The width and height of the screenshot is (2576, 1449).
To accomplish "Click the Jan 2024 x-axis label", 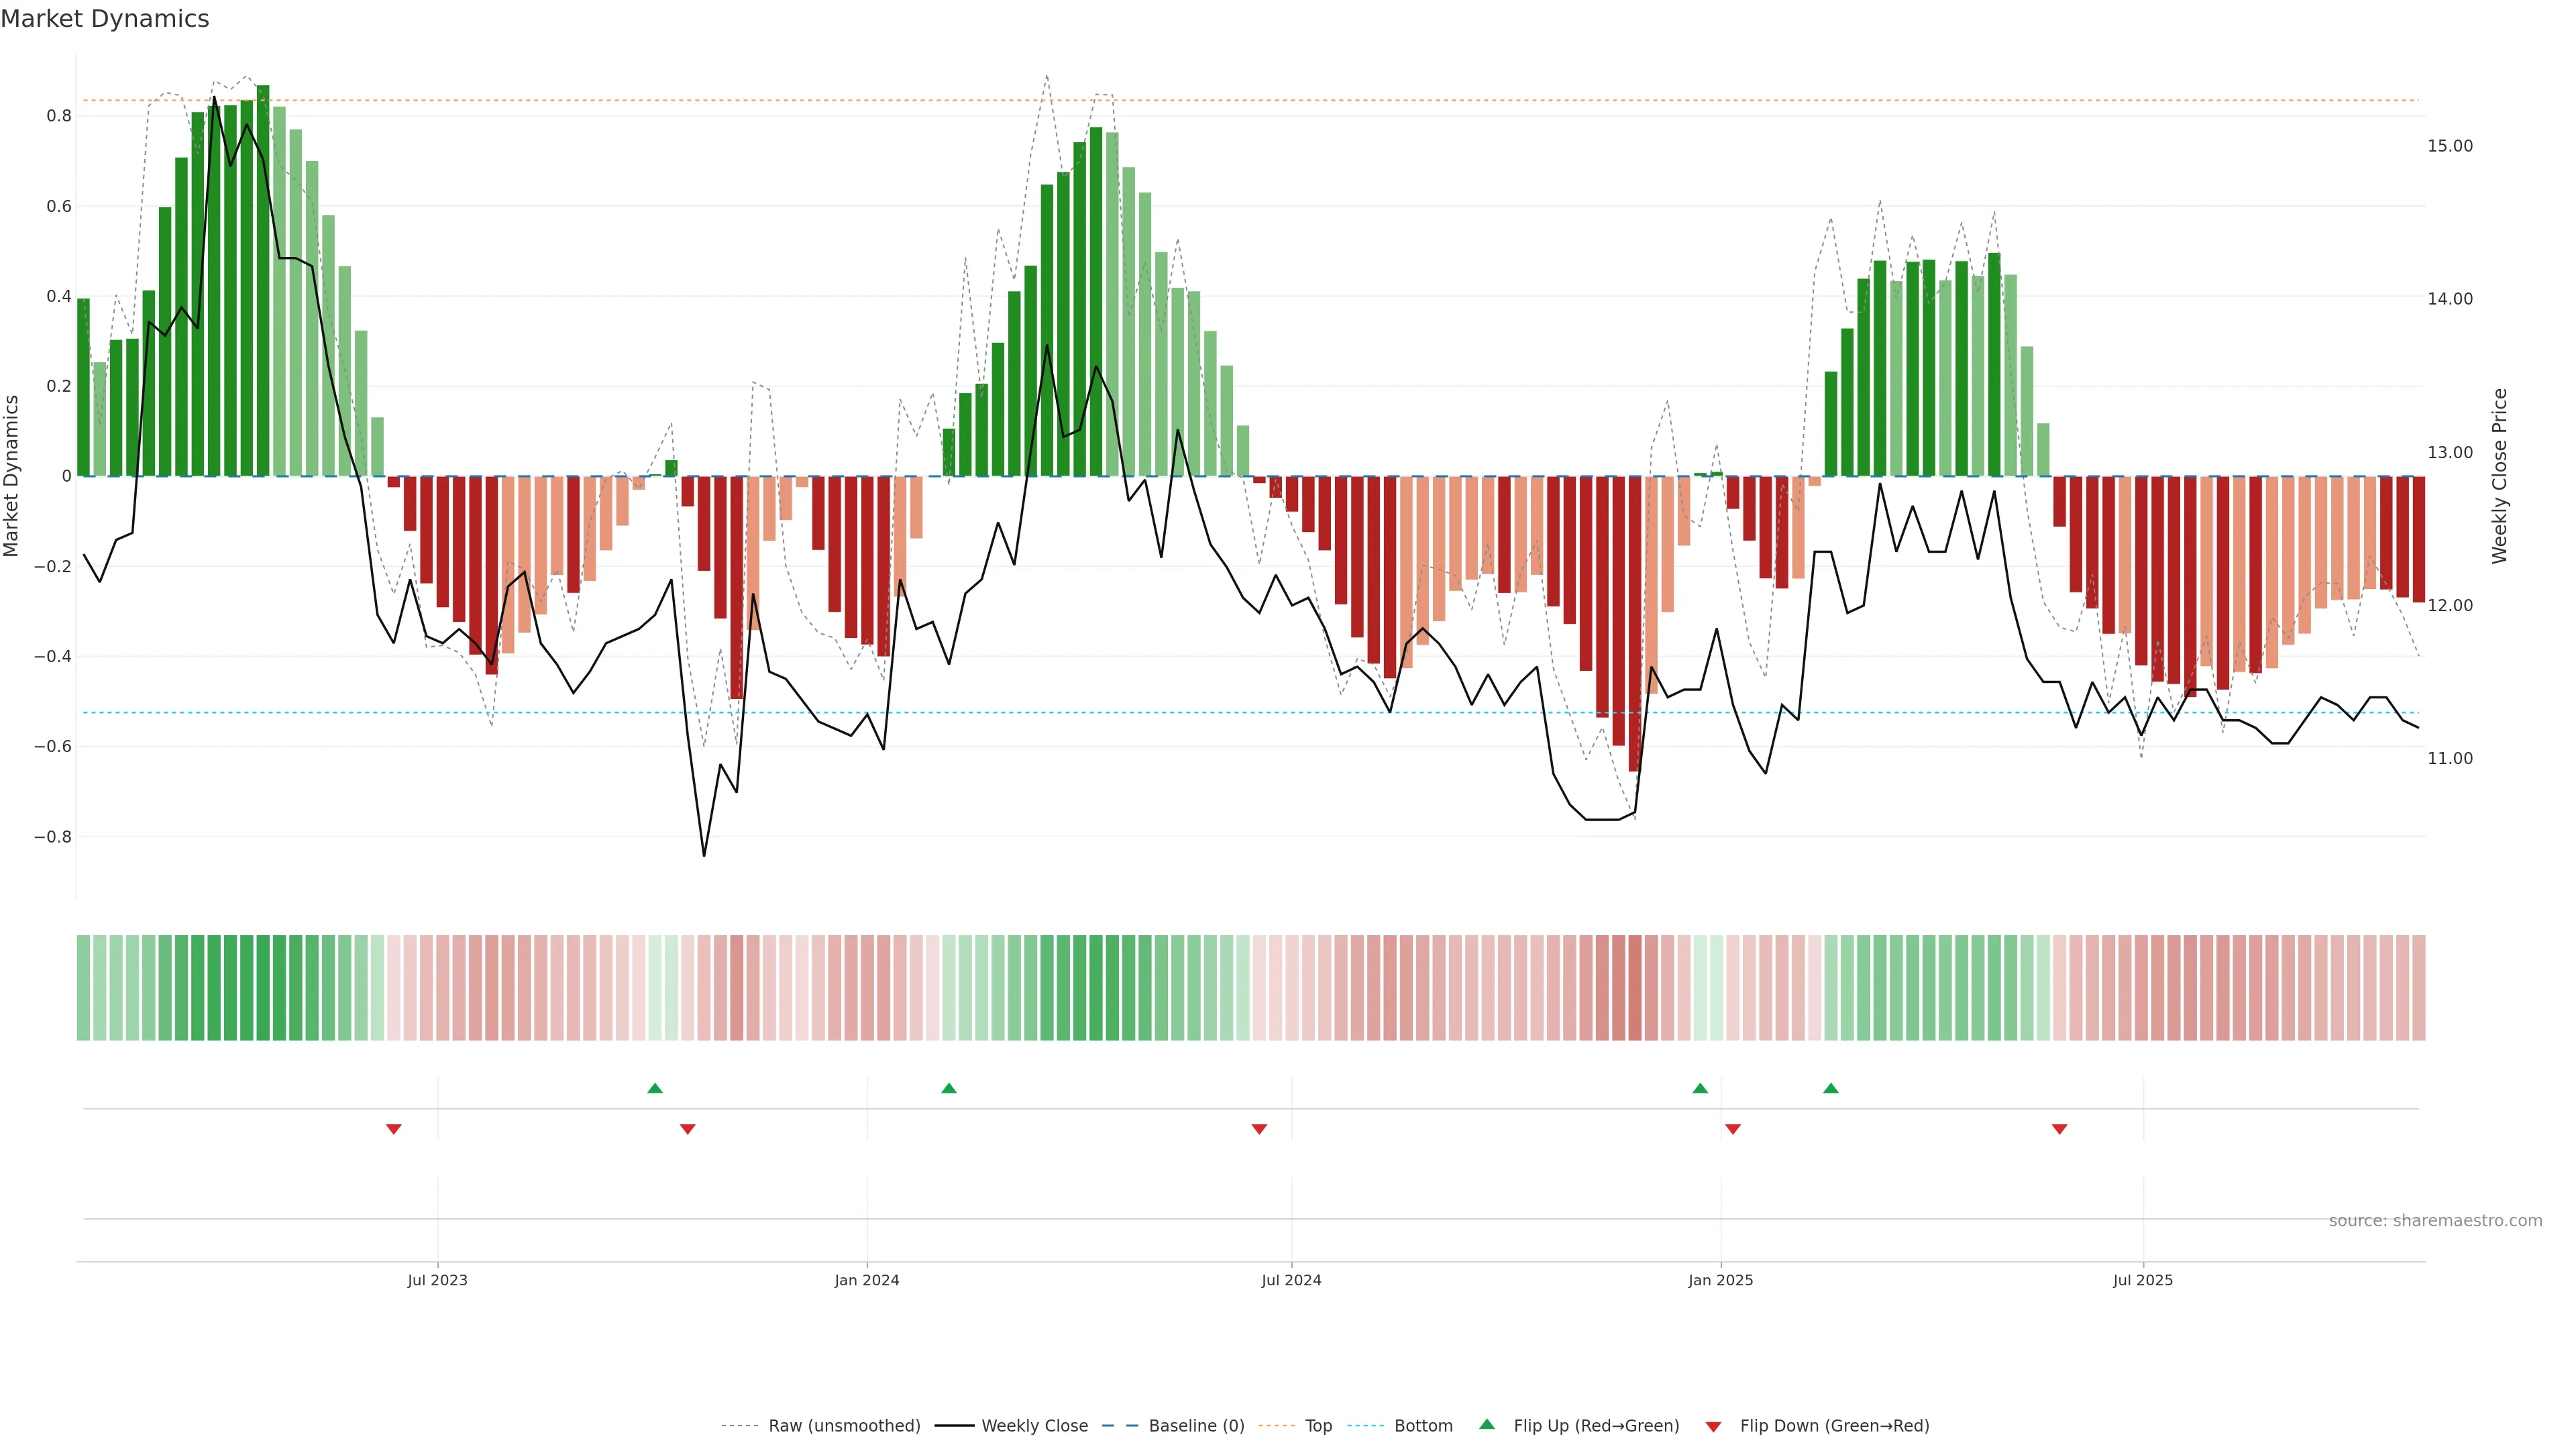I will pos(866,1280).
